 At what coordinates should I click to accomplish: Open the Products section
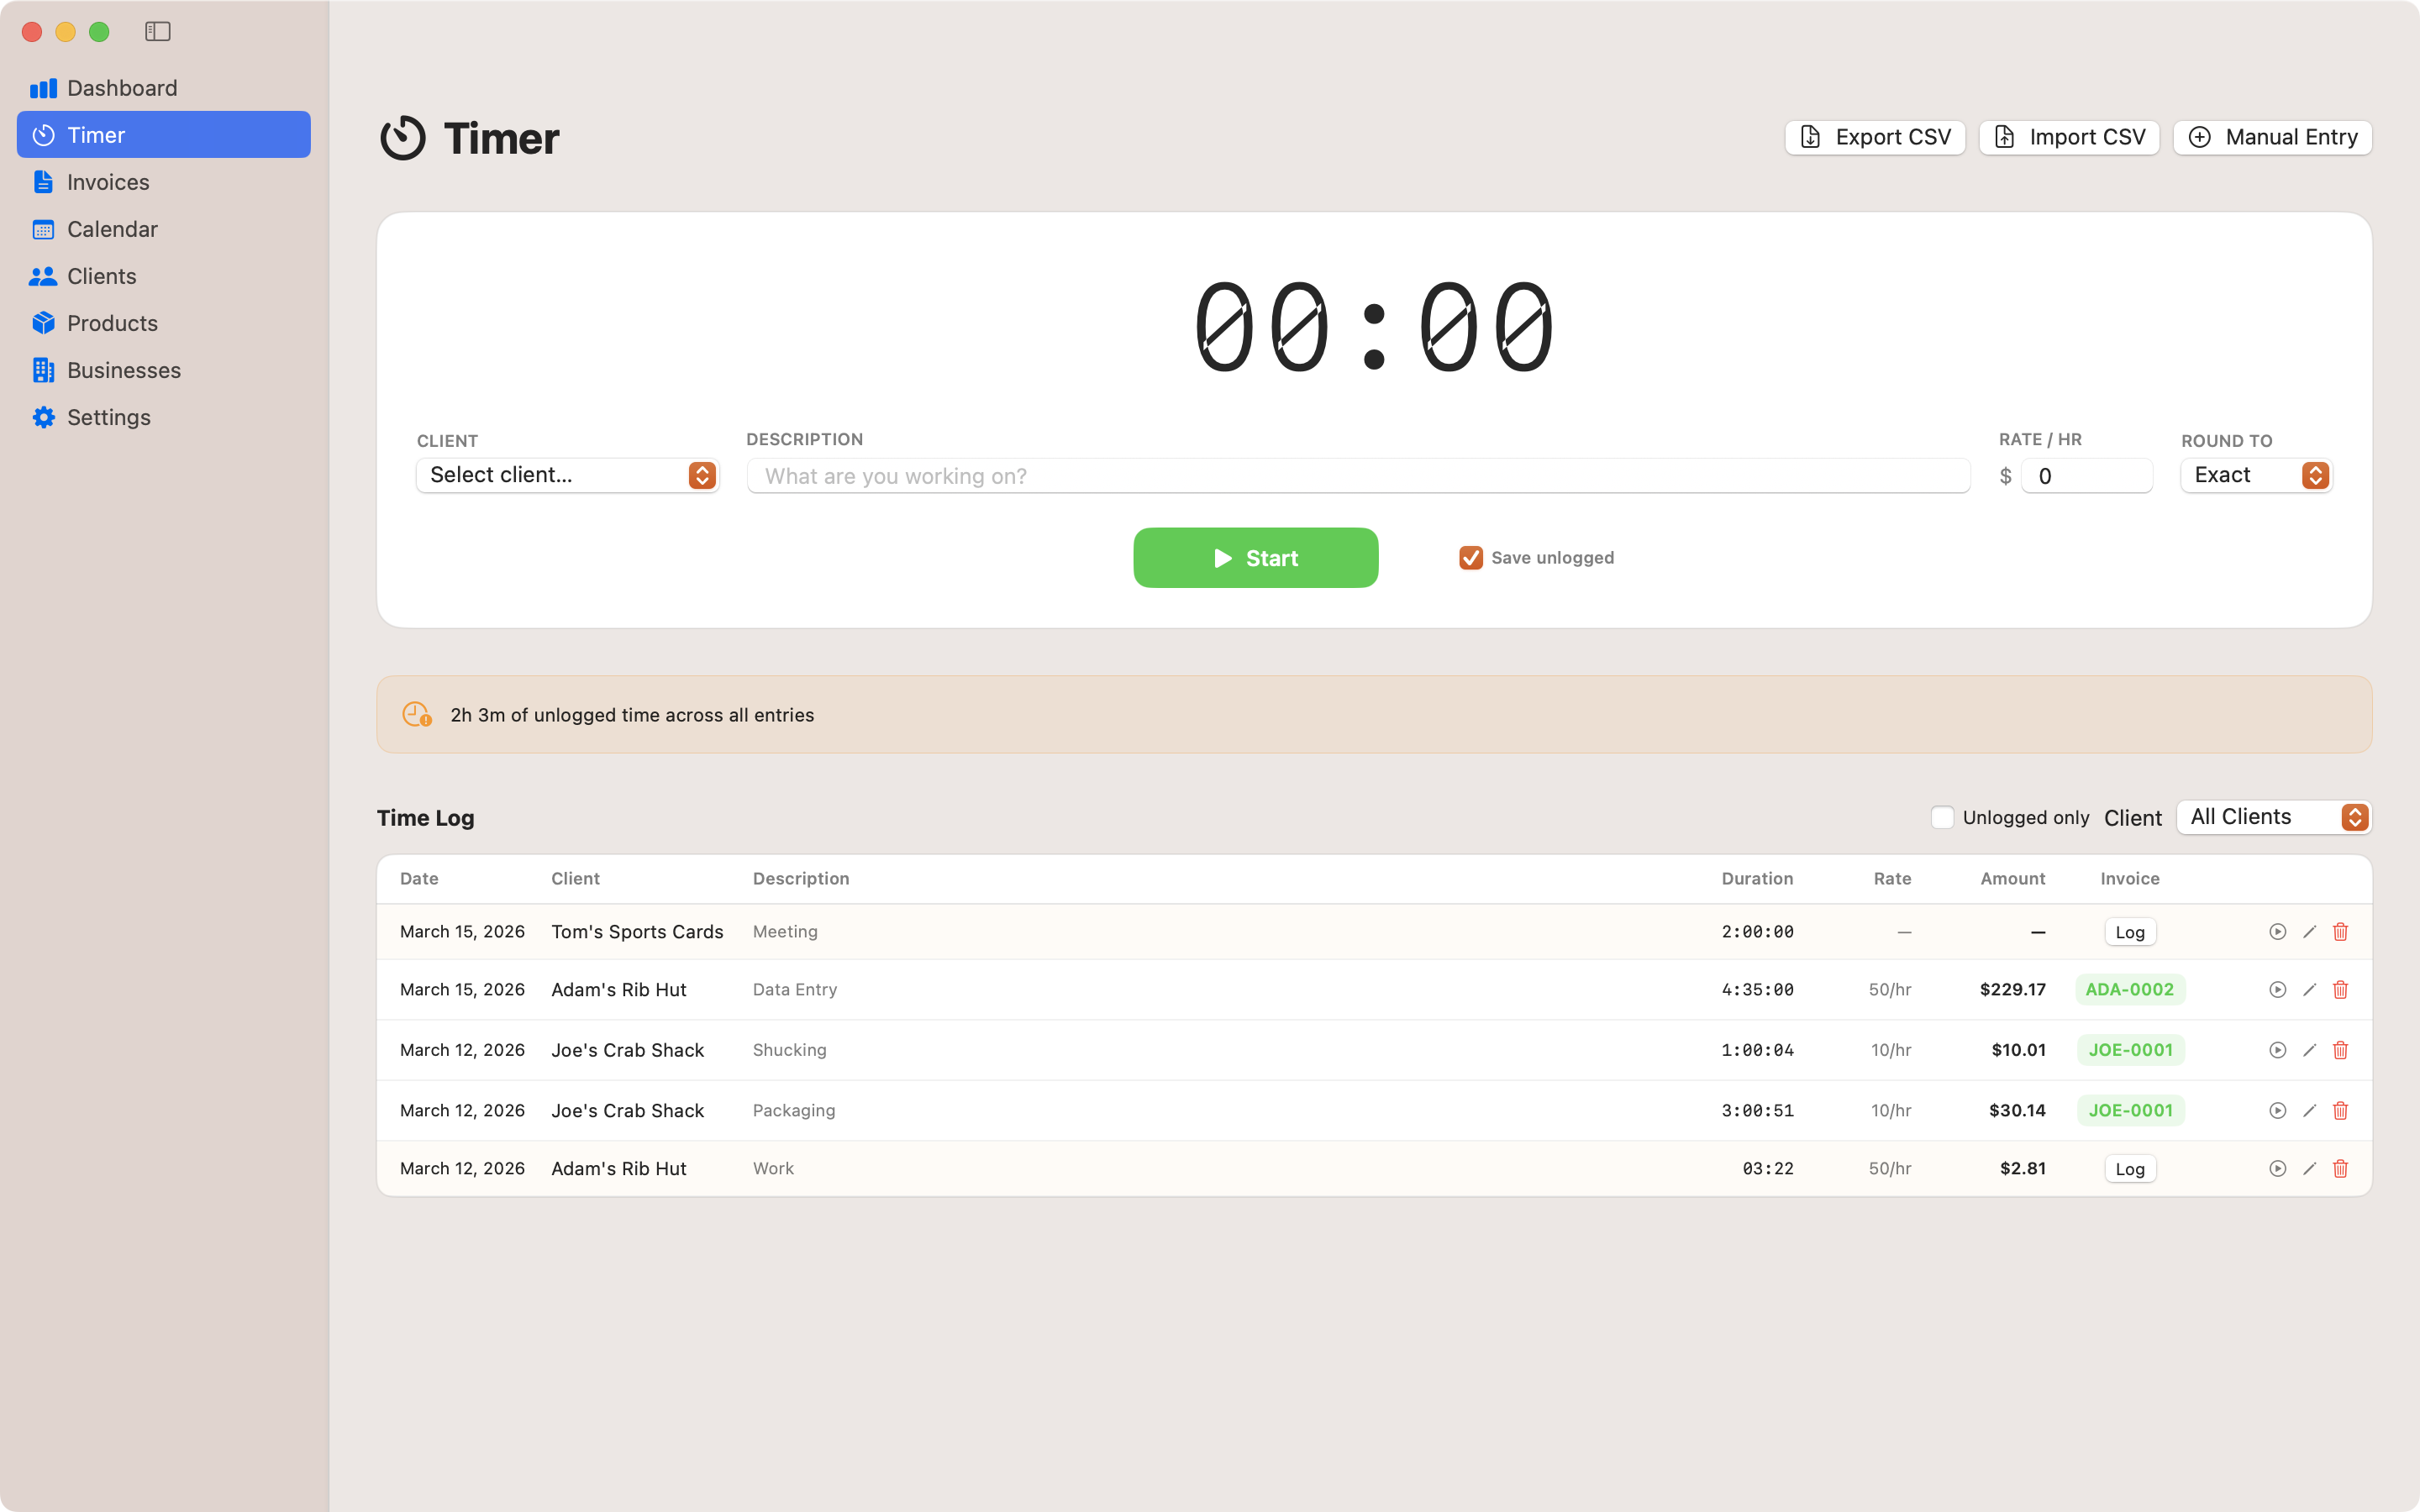164,323
